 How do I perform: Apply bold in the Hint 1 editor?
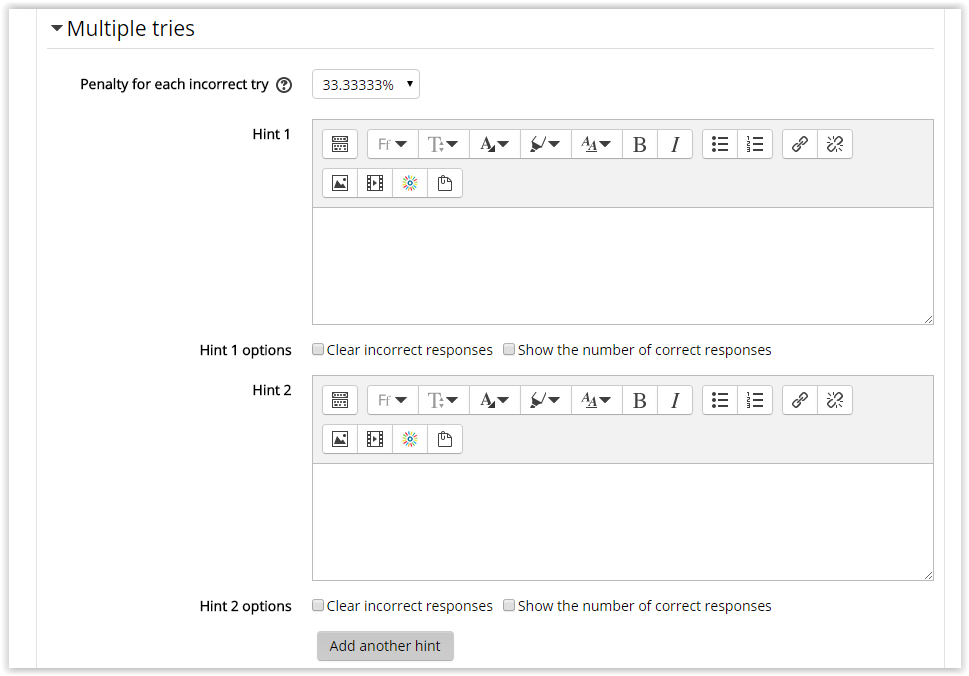[x=640, y=144]
